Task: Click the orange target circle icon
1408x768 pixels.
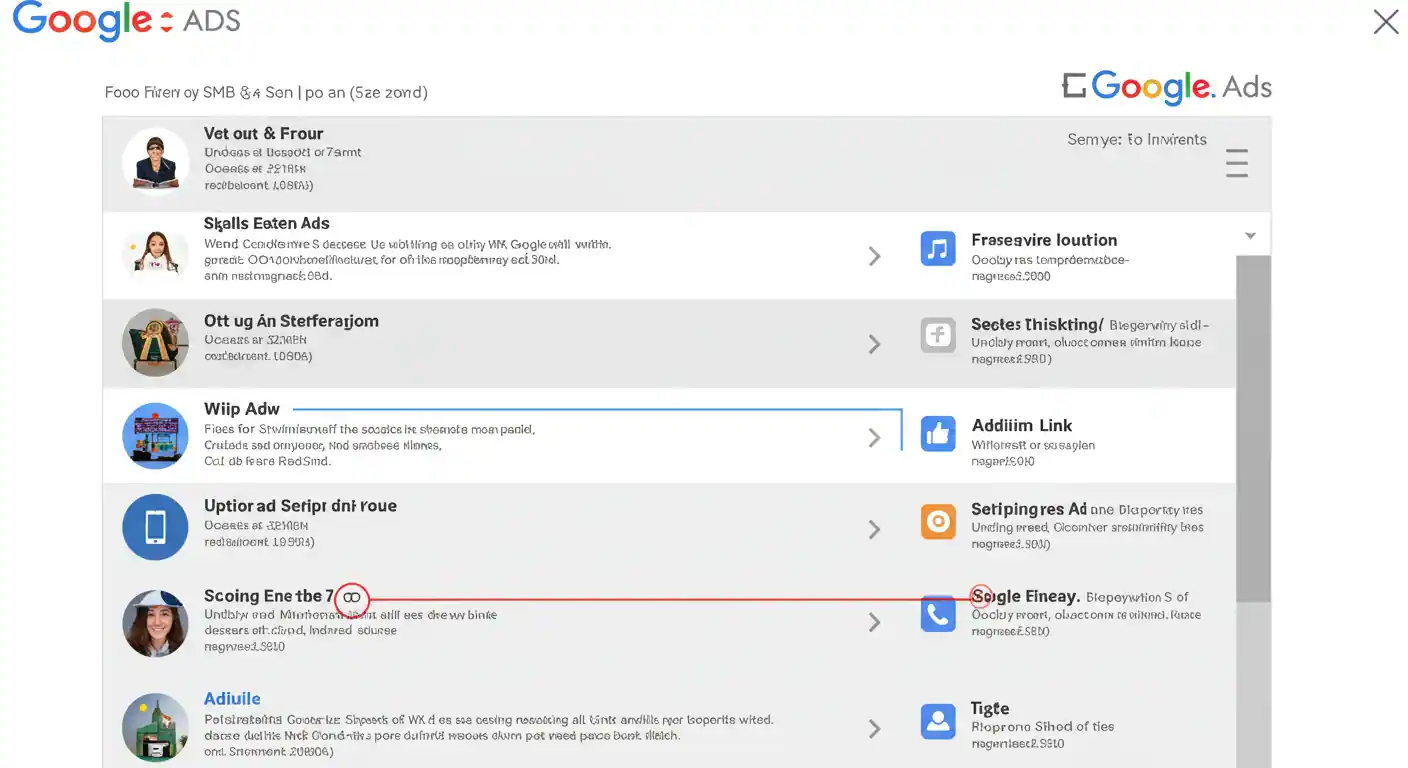Action: tap(937, 521)
